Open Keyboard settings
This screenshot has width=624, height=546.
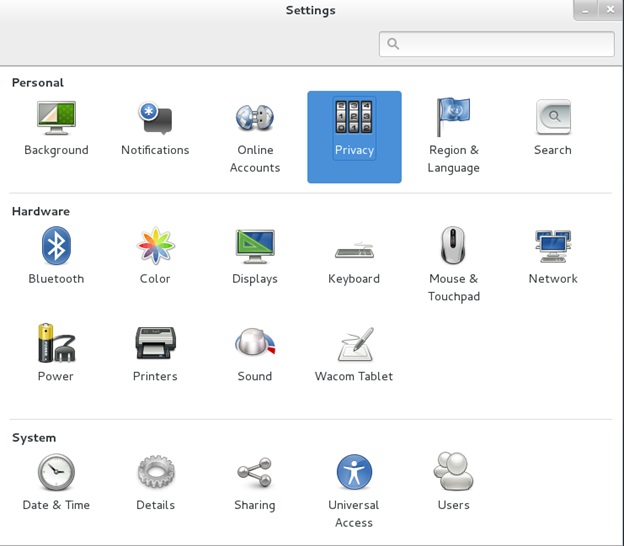point(354,248)
